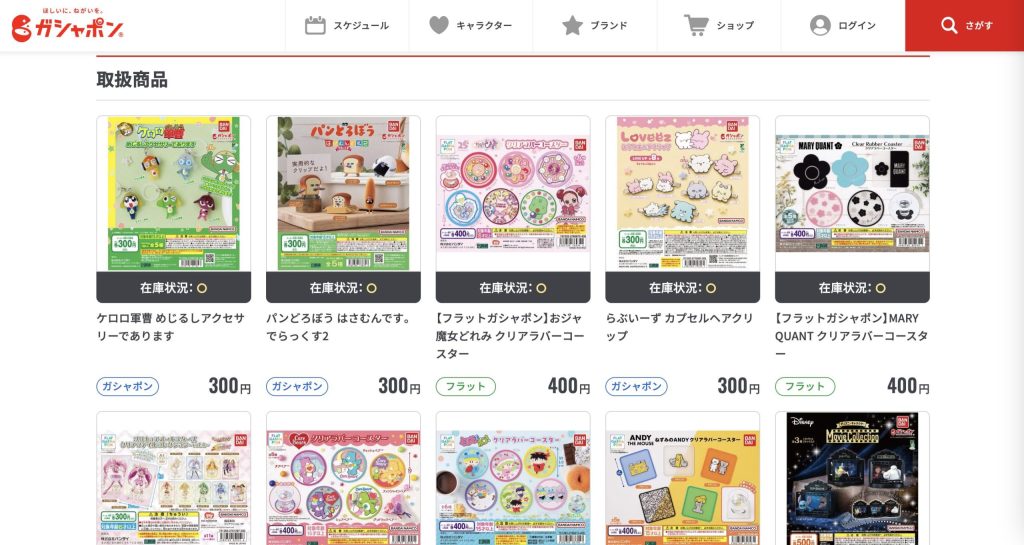Screen dimensions: 1024x545
Task: Click the login user avatar icon
Action: coord(820,25)
